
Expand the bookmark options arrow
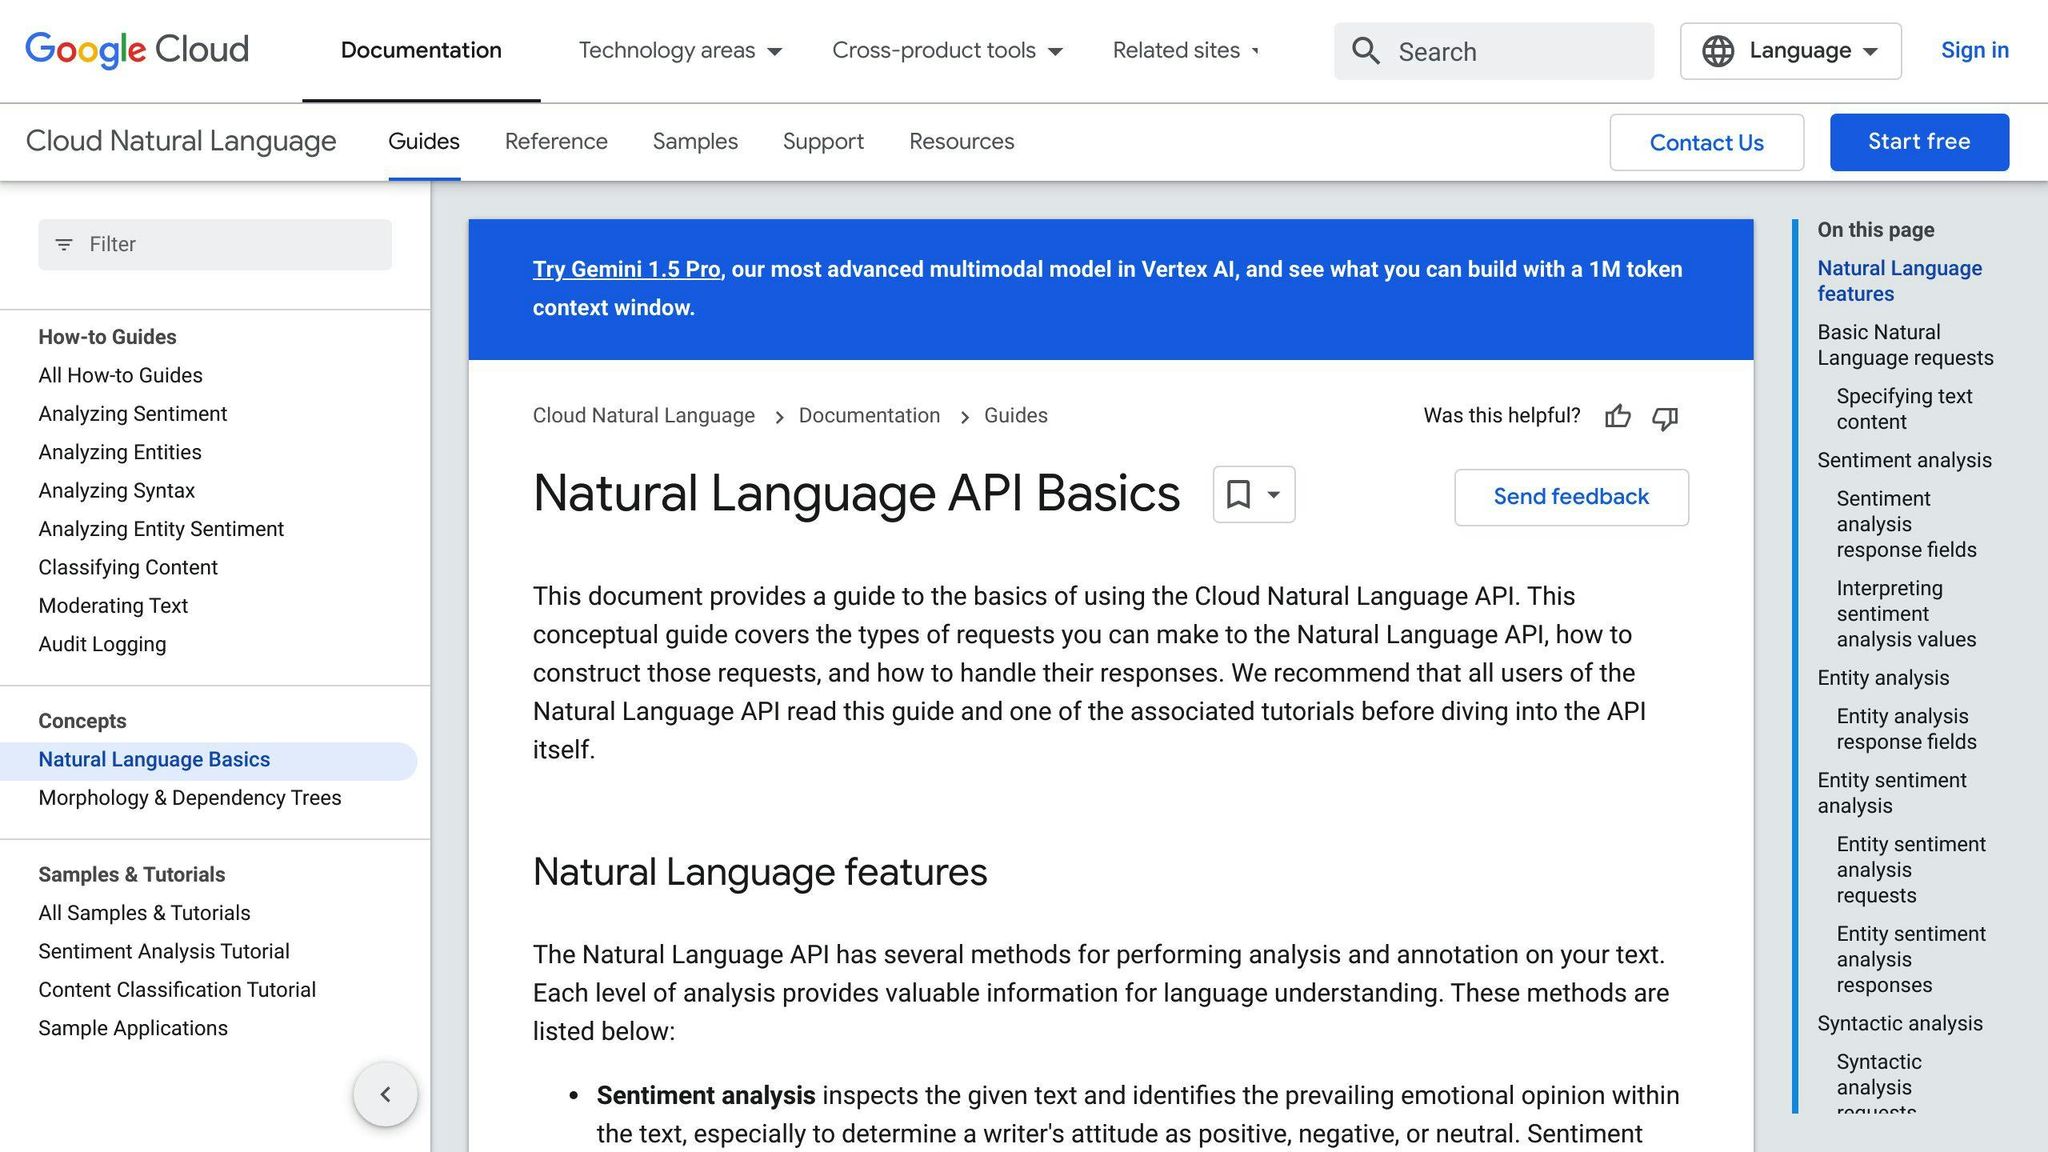click(x=1273, y=494)
